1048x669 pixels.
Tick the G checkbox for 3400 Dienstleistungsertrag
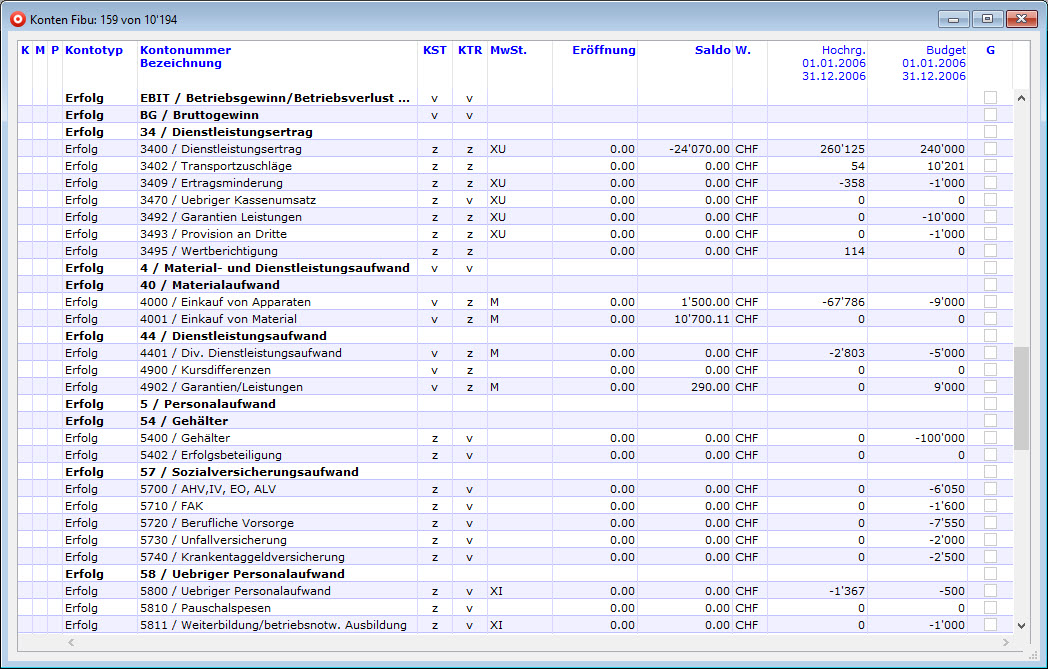click(990, 149)
